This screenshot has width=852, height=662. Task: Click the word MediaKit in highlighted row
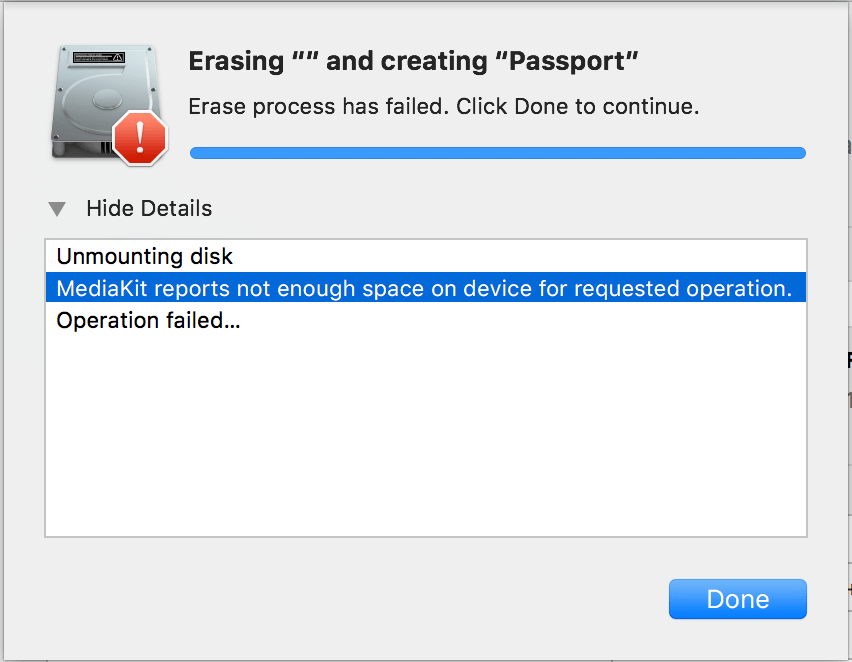(x=102, y=289)
